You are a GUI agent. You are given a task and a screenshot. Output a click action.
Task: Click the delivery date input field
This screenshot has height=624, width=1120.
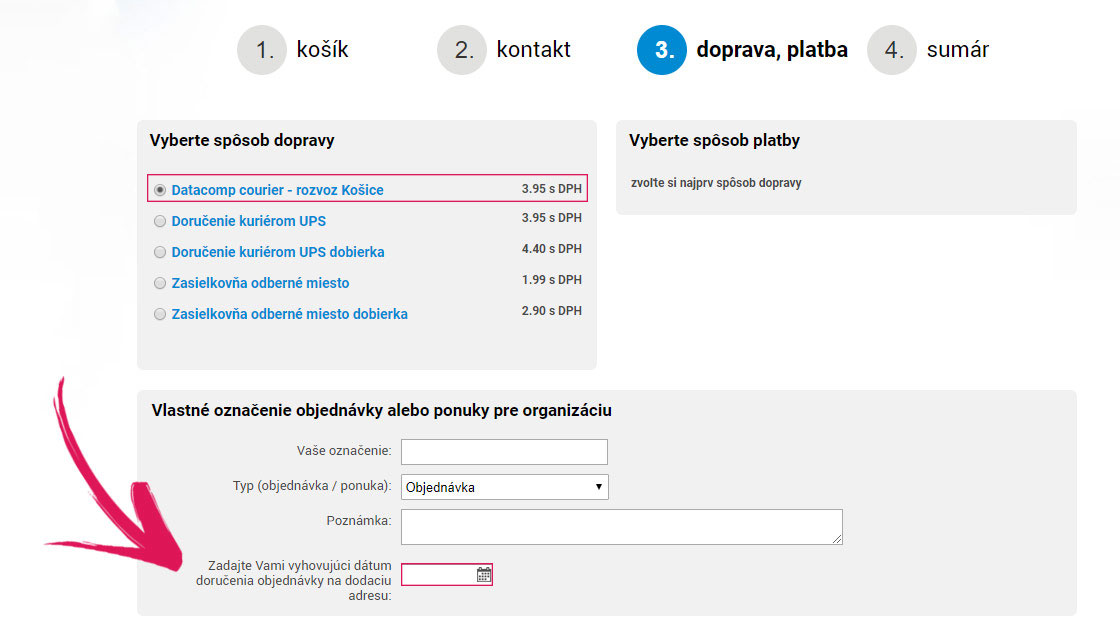click(x=438, y=574)
